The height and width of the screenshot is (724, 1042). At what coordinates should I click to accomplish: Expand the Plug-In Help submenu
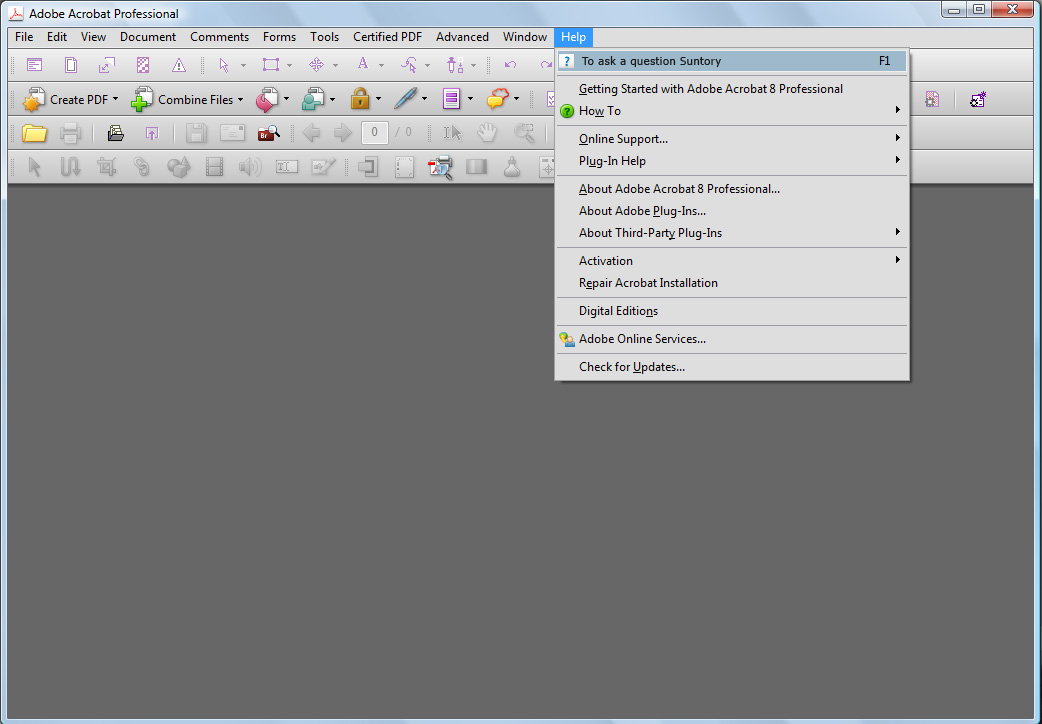tap(732, 161)
